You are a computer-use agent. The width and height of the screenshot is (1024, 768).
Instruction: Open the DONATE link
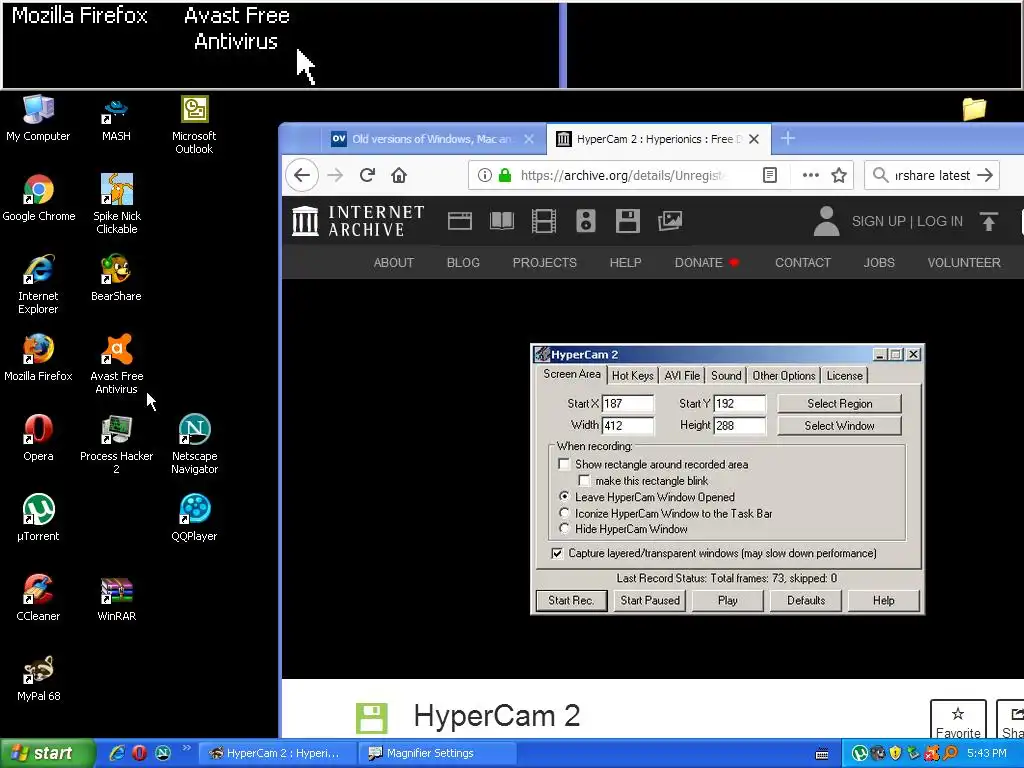(x=706, y=263)
